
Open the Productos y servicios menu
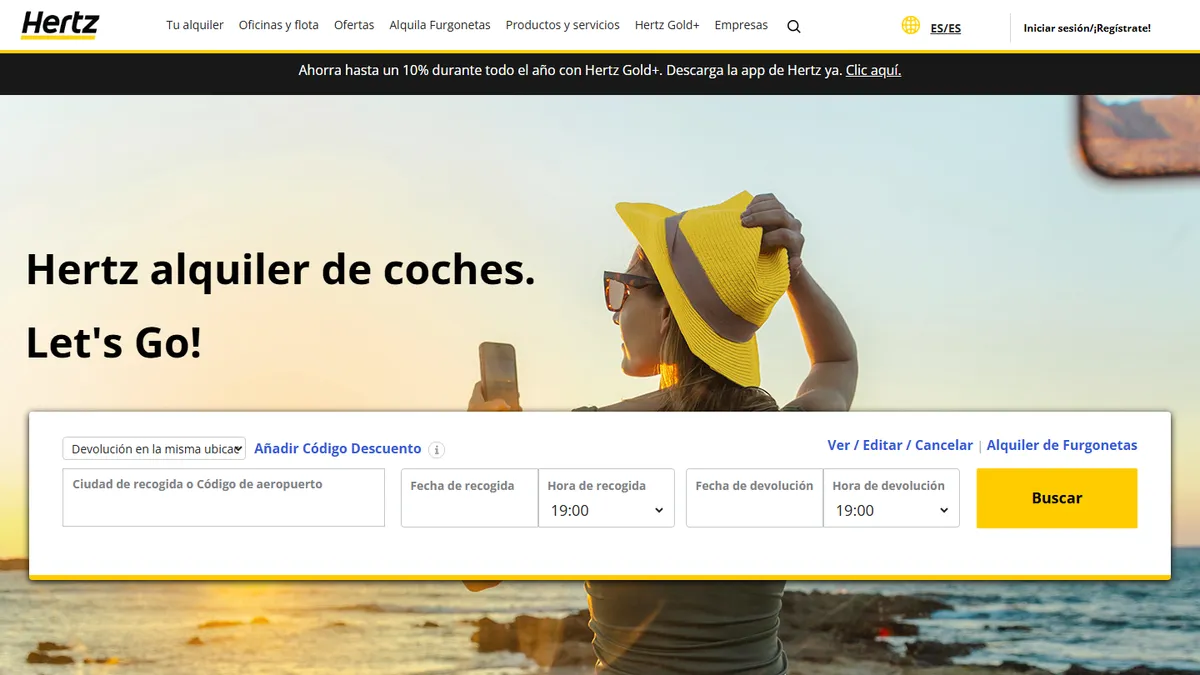tap(563, 25)
